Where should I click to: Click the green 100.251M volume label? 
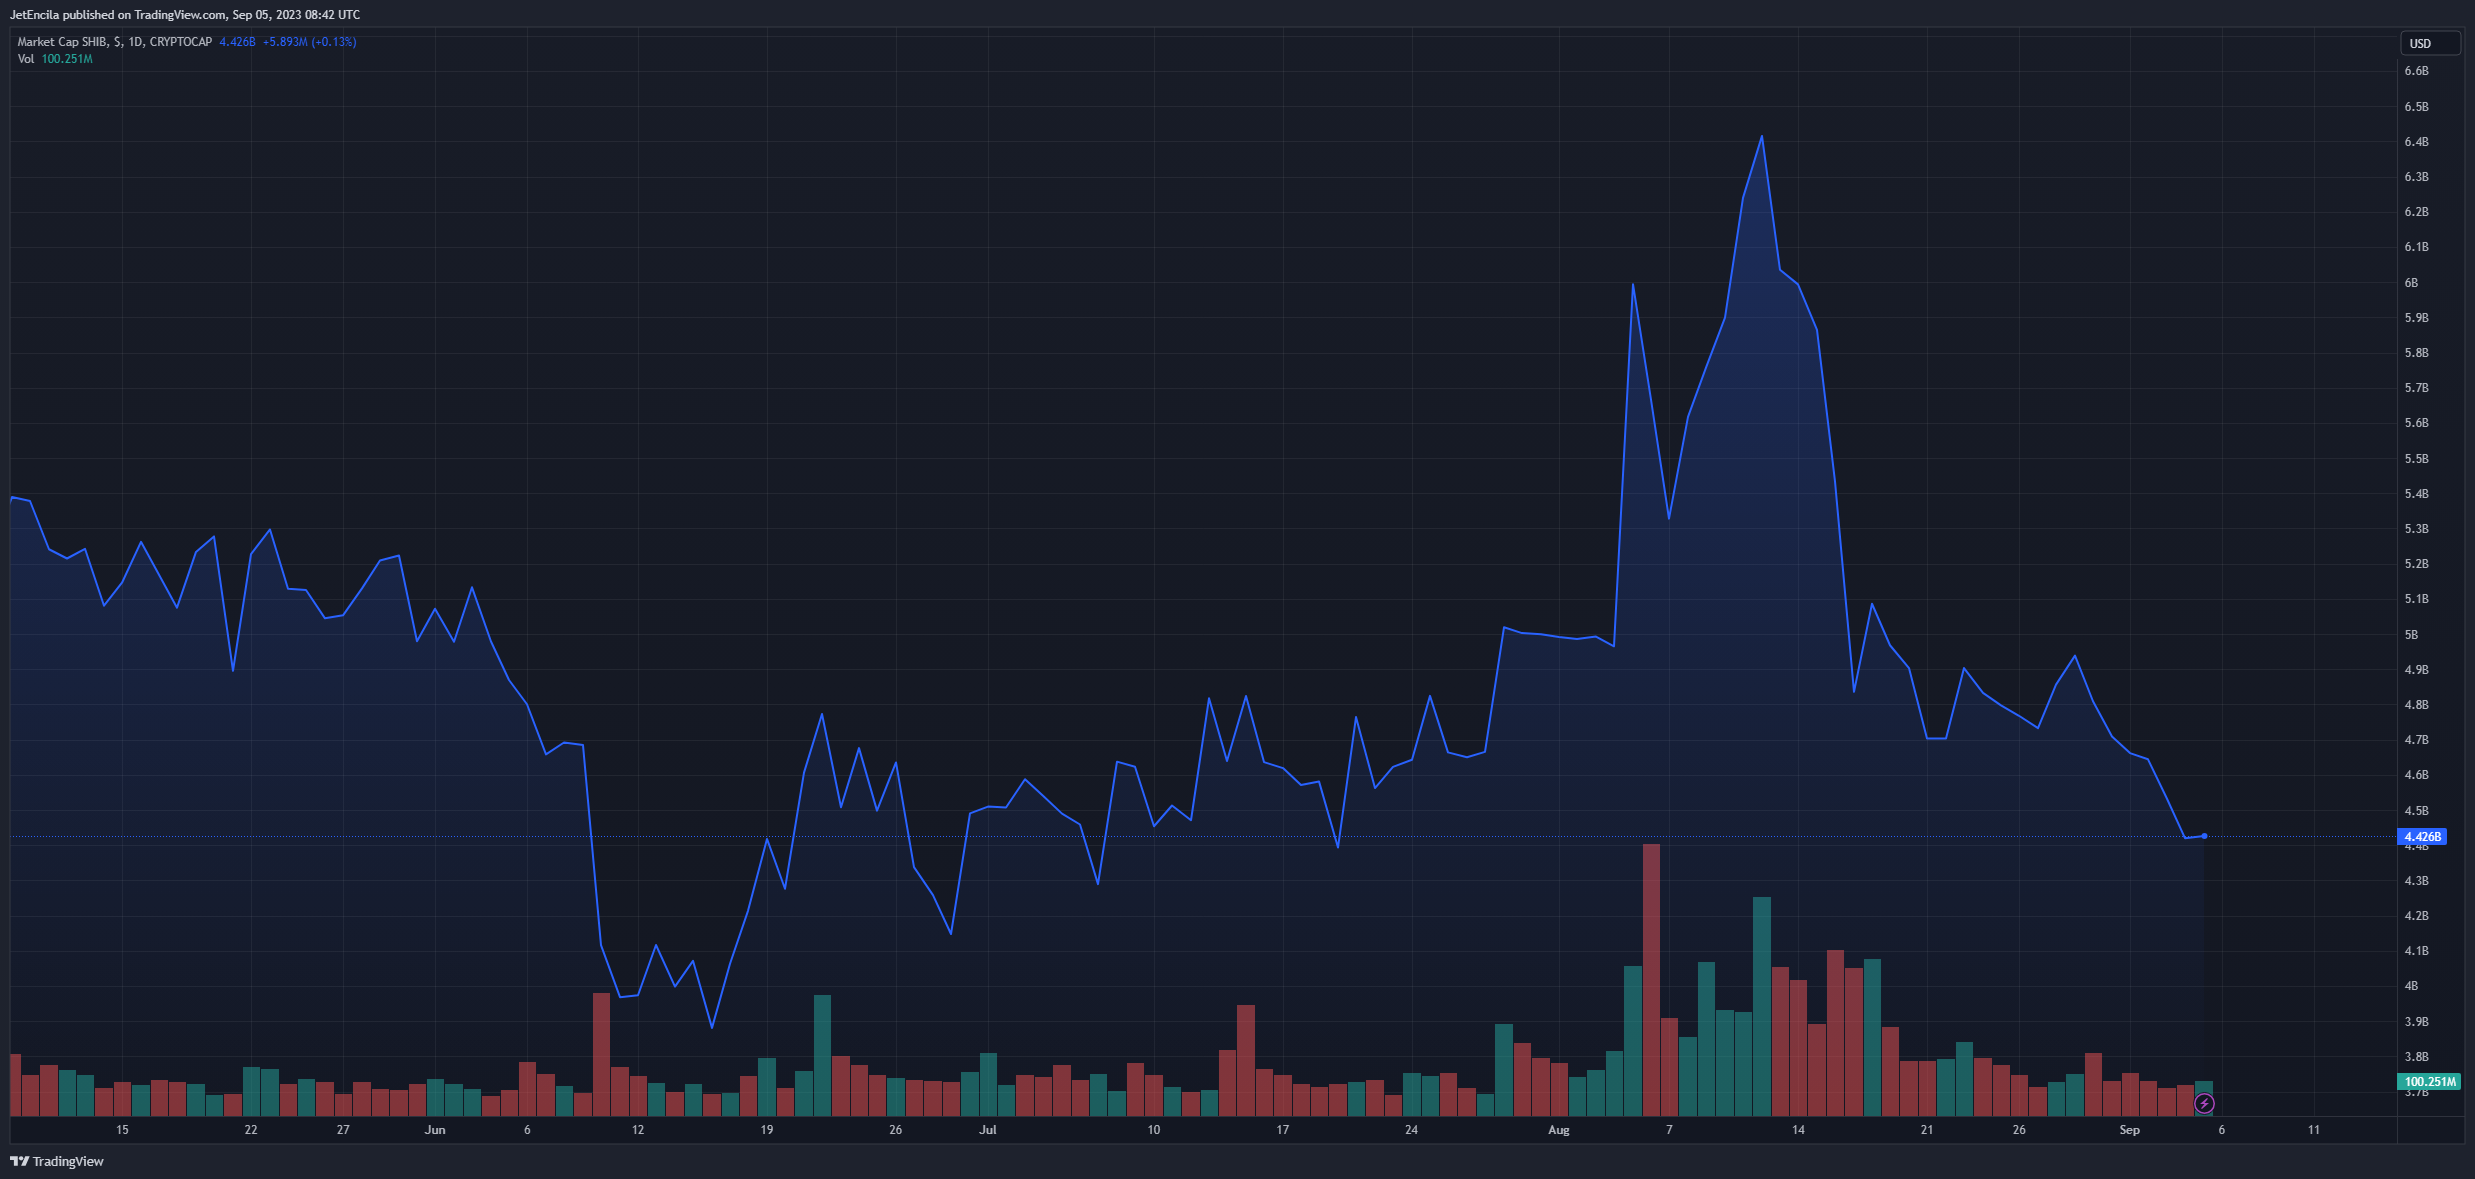pos(2429,1081)
